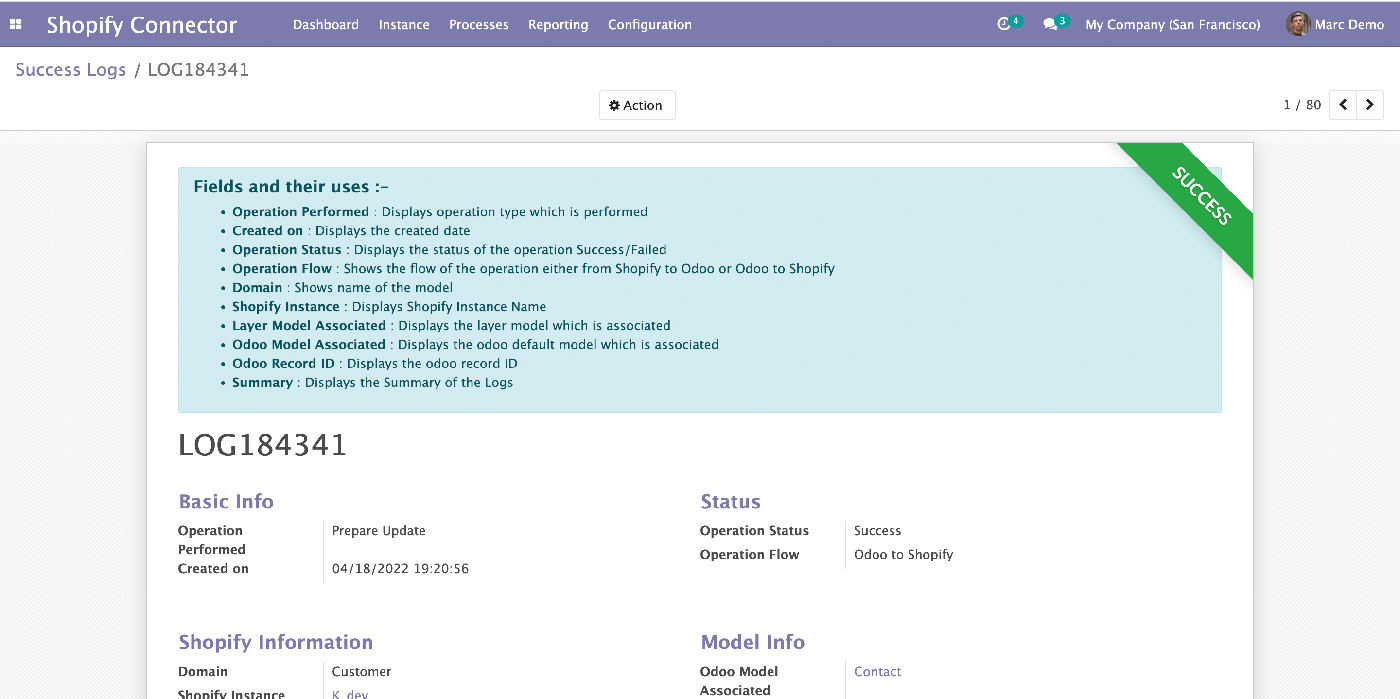
Task: Open My Company (San Francisco) company switcher
Action: click(1173, 24)
